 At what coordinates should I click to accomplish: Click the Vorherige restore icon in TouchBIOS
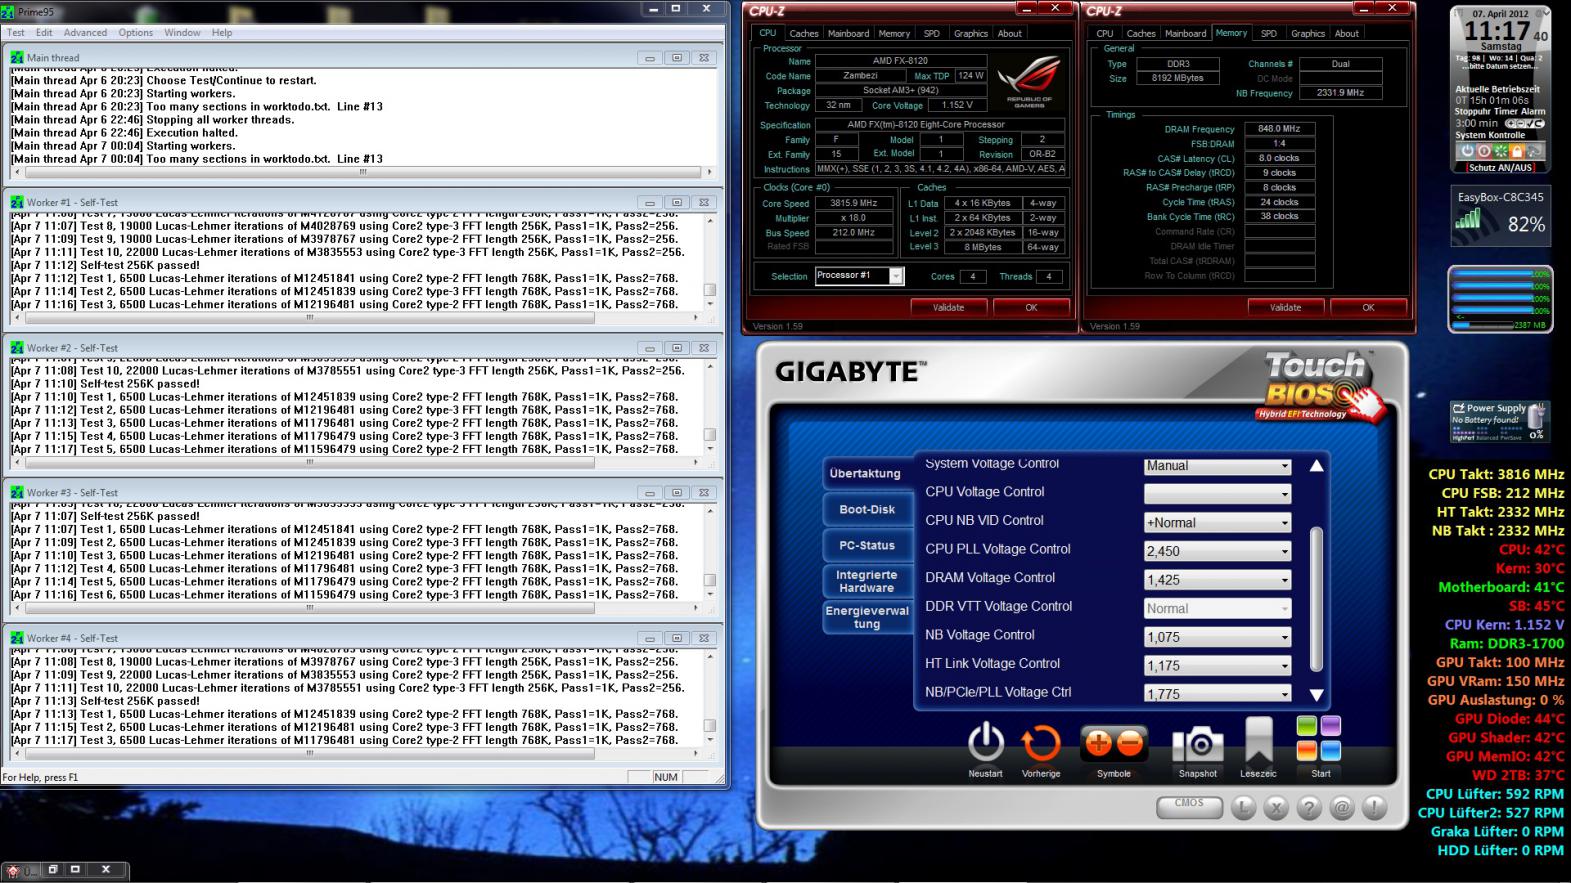pyautogui.click(x=1040, y=744)
